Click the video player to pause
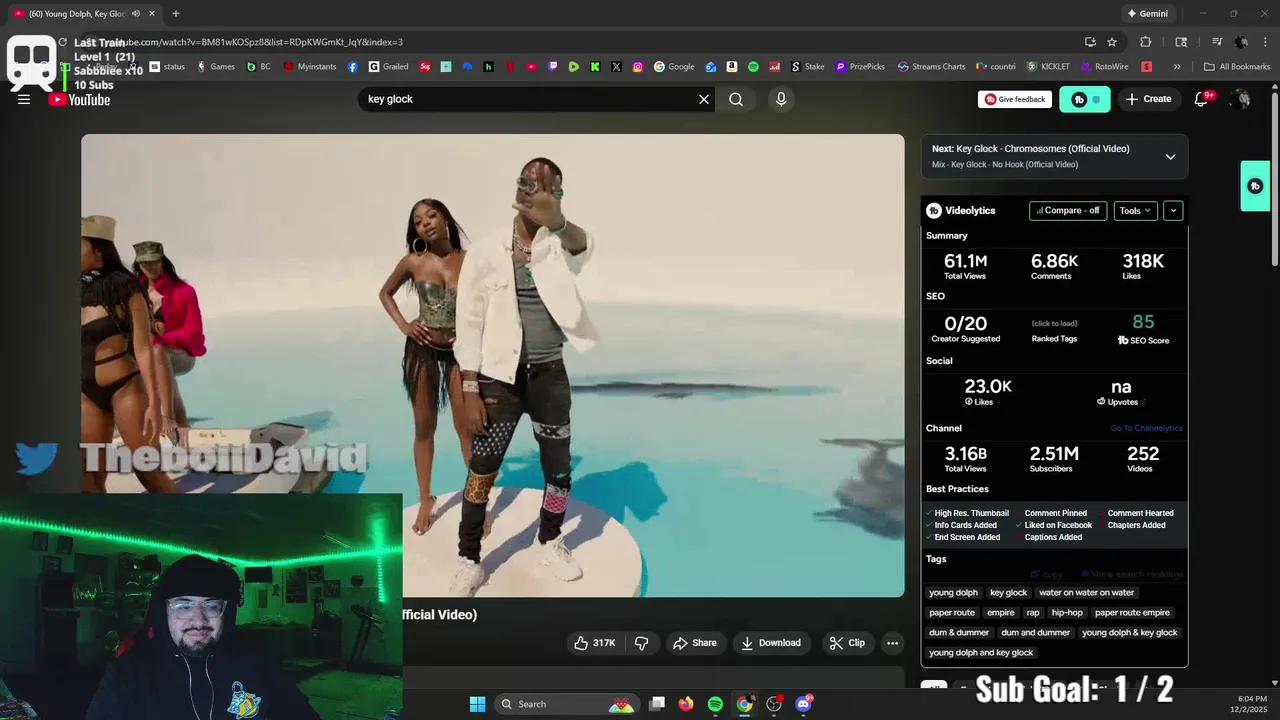The image size is (1280, 720). coord(493,365)
